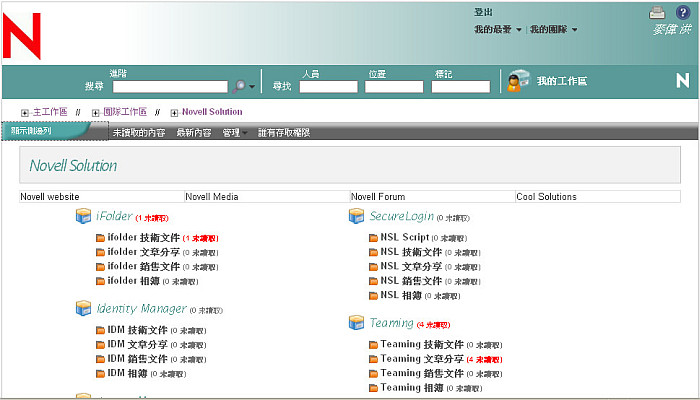The width and height of the screenshot is (700, 400).
Task: Click the user name at top right
Action: [x=672, y=30]
